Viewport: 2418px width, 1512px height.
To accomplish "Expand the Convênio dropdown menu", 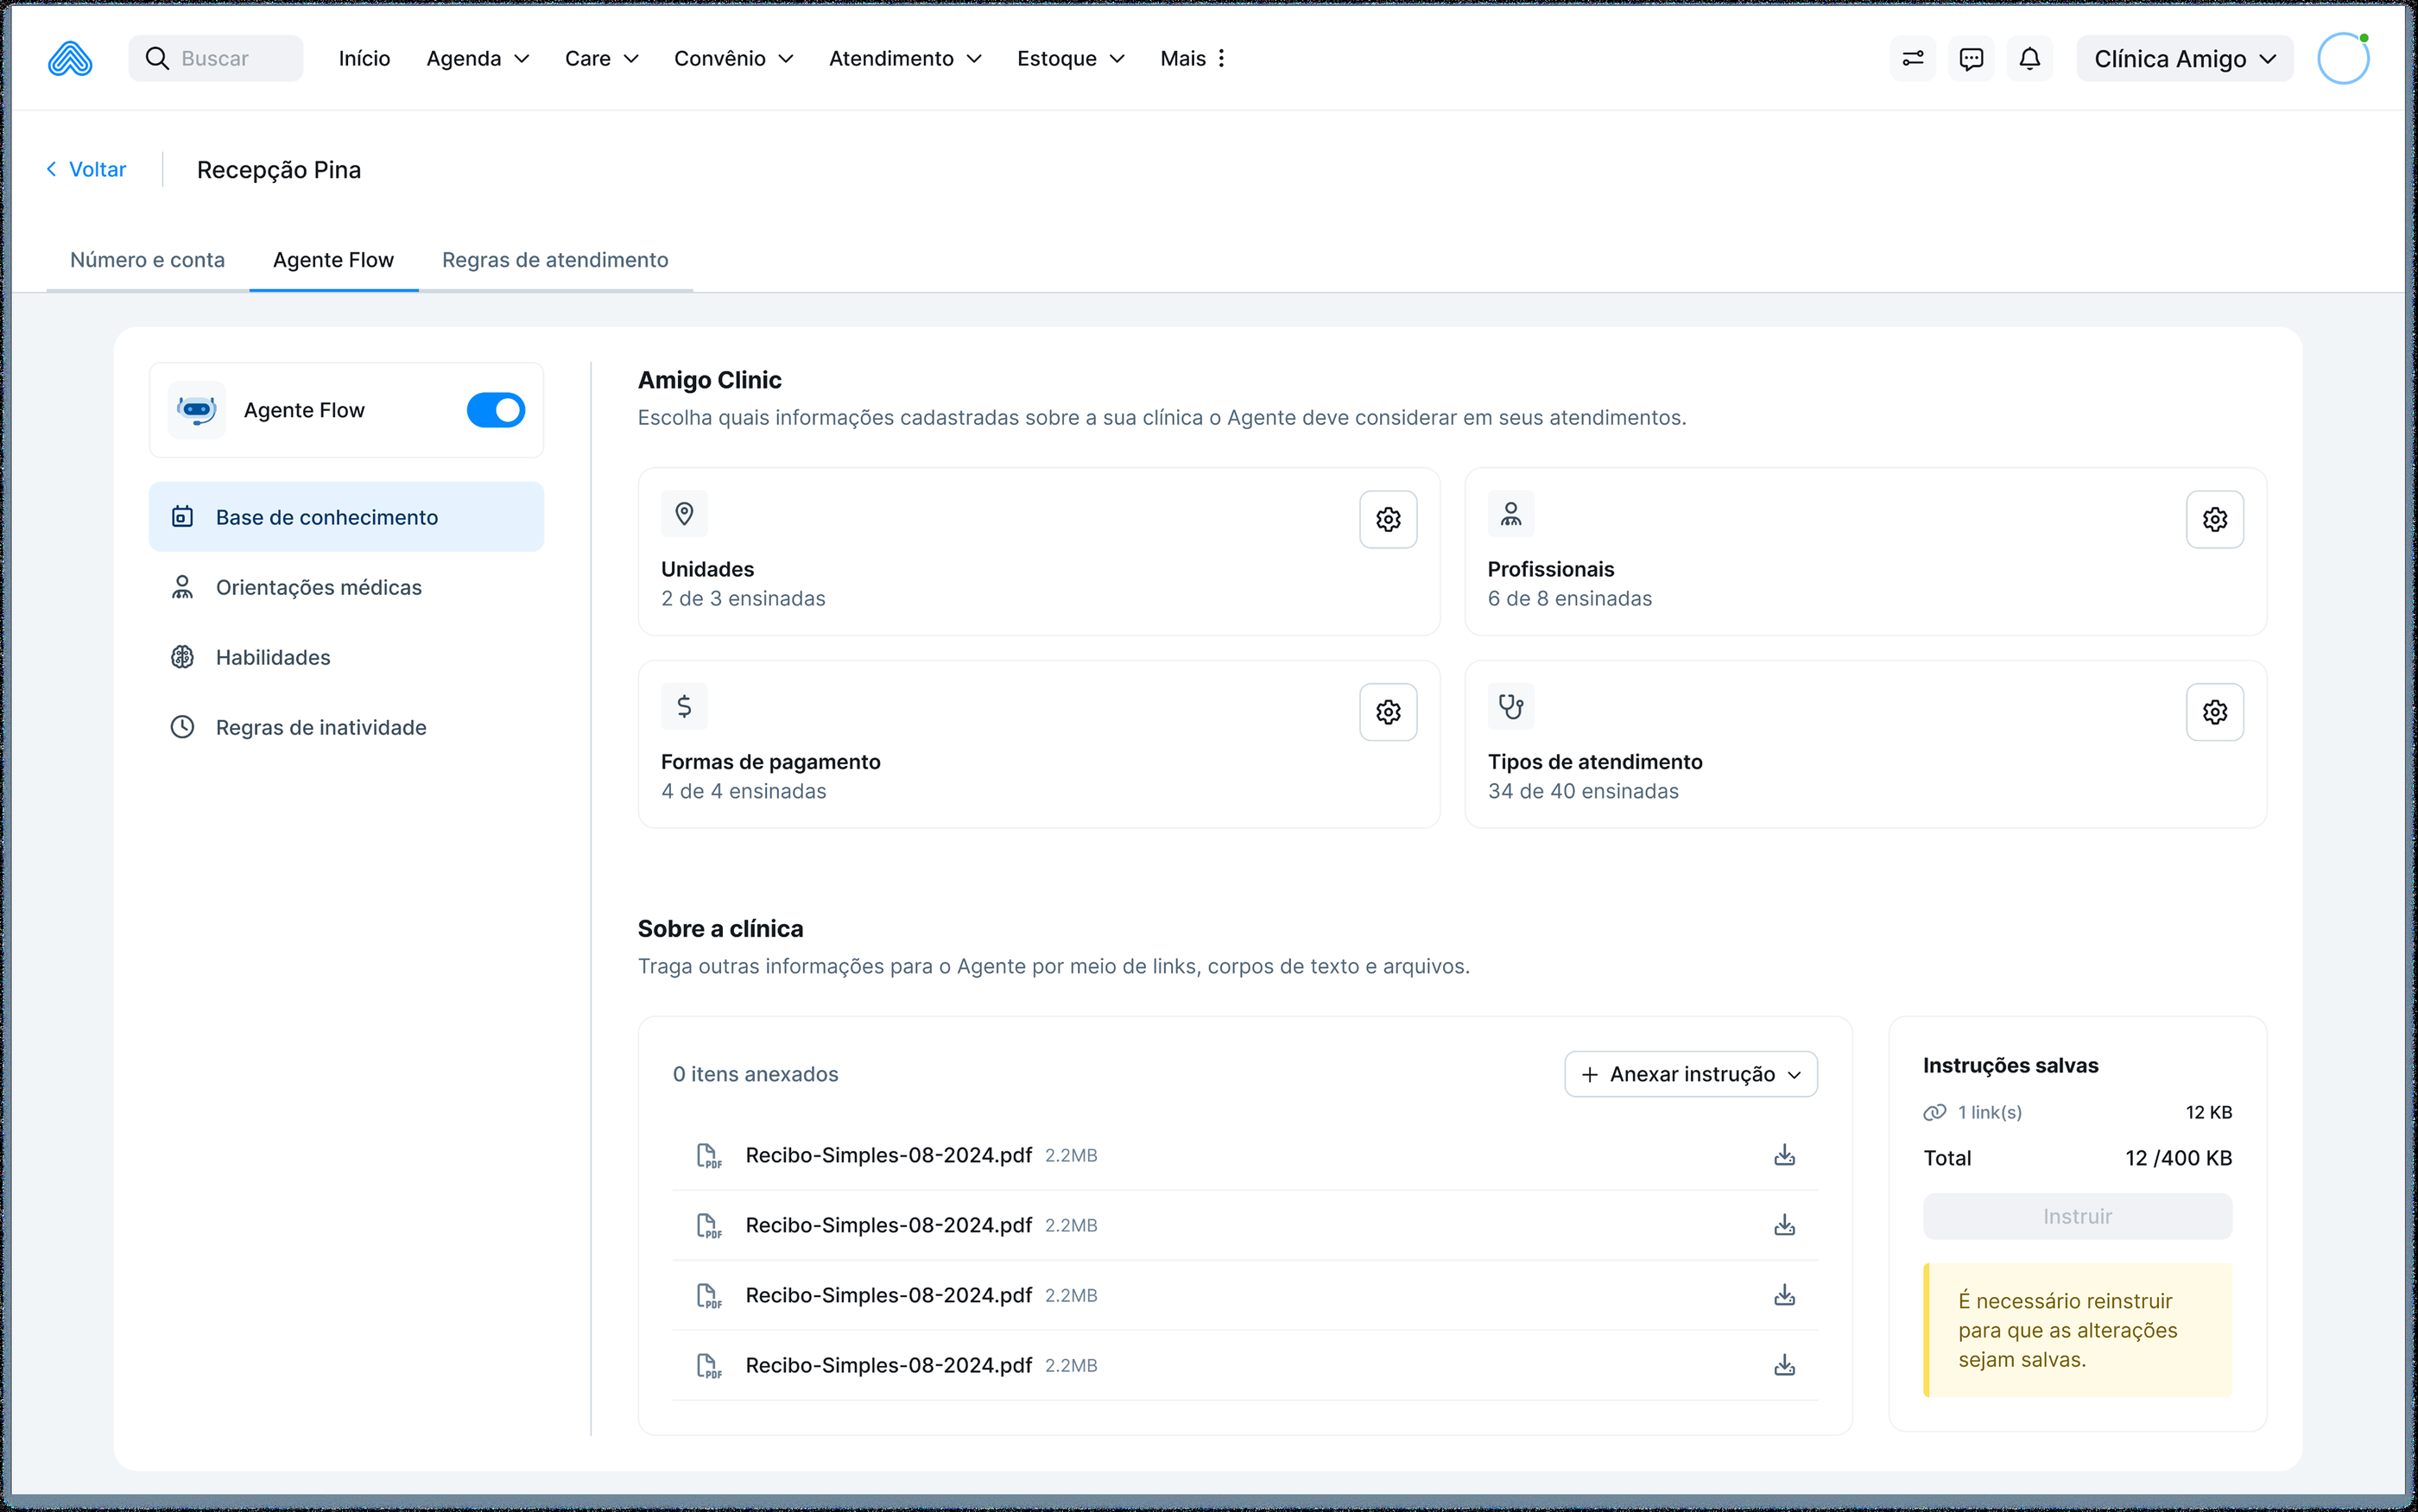I will click(x=734, y=59).
